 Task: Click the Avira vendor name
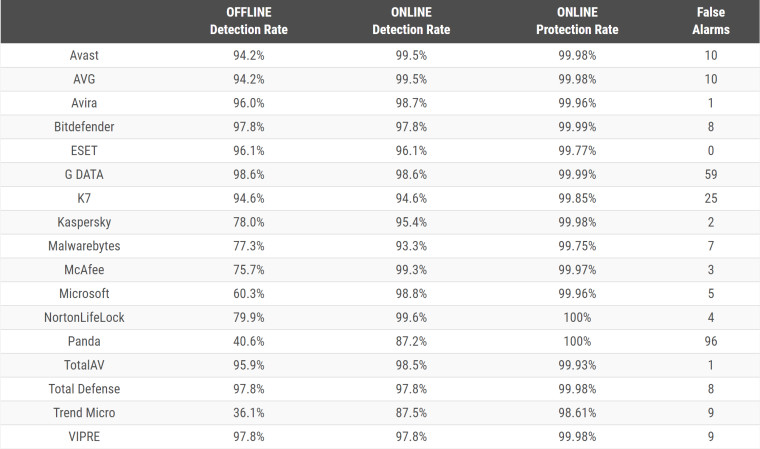pyautogui.click(x=84, y=103)
